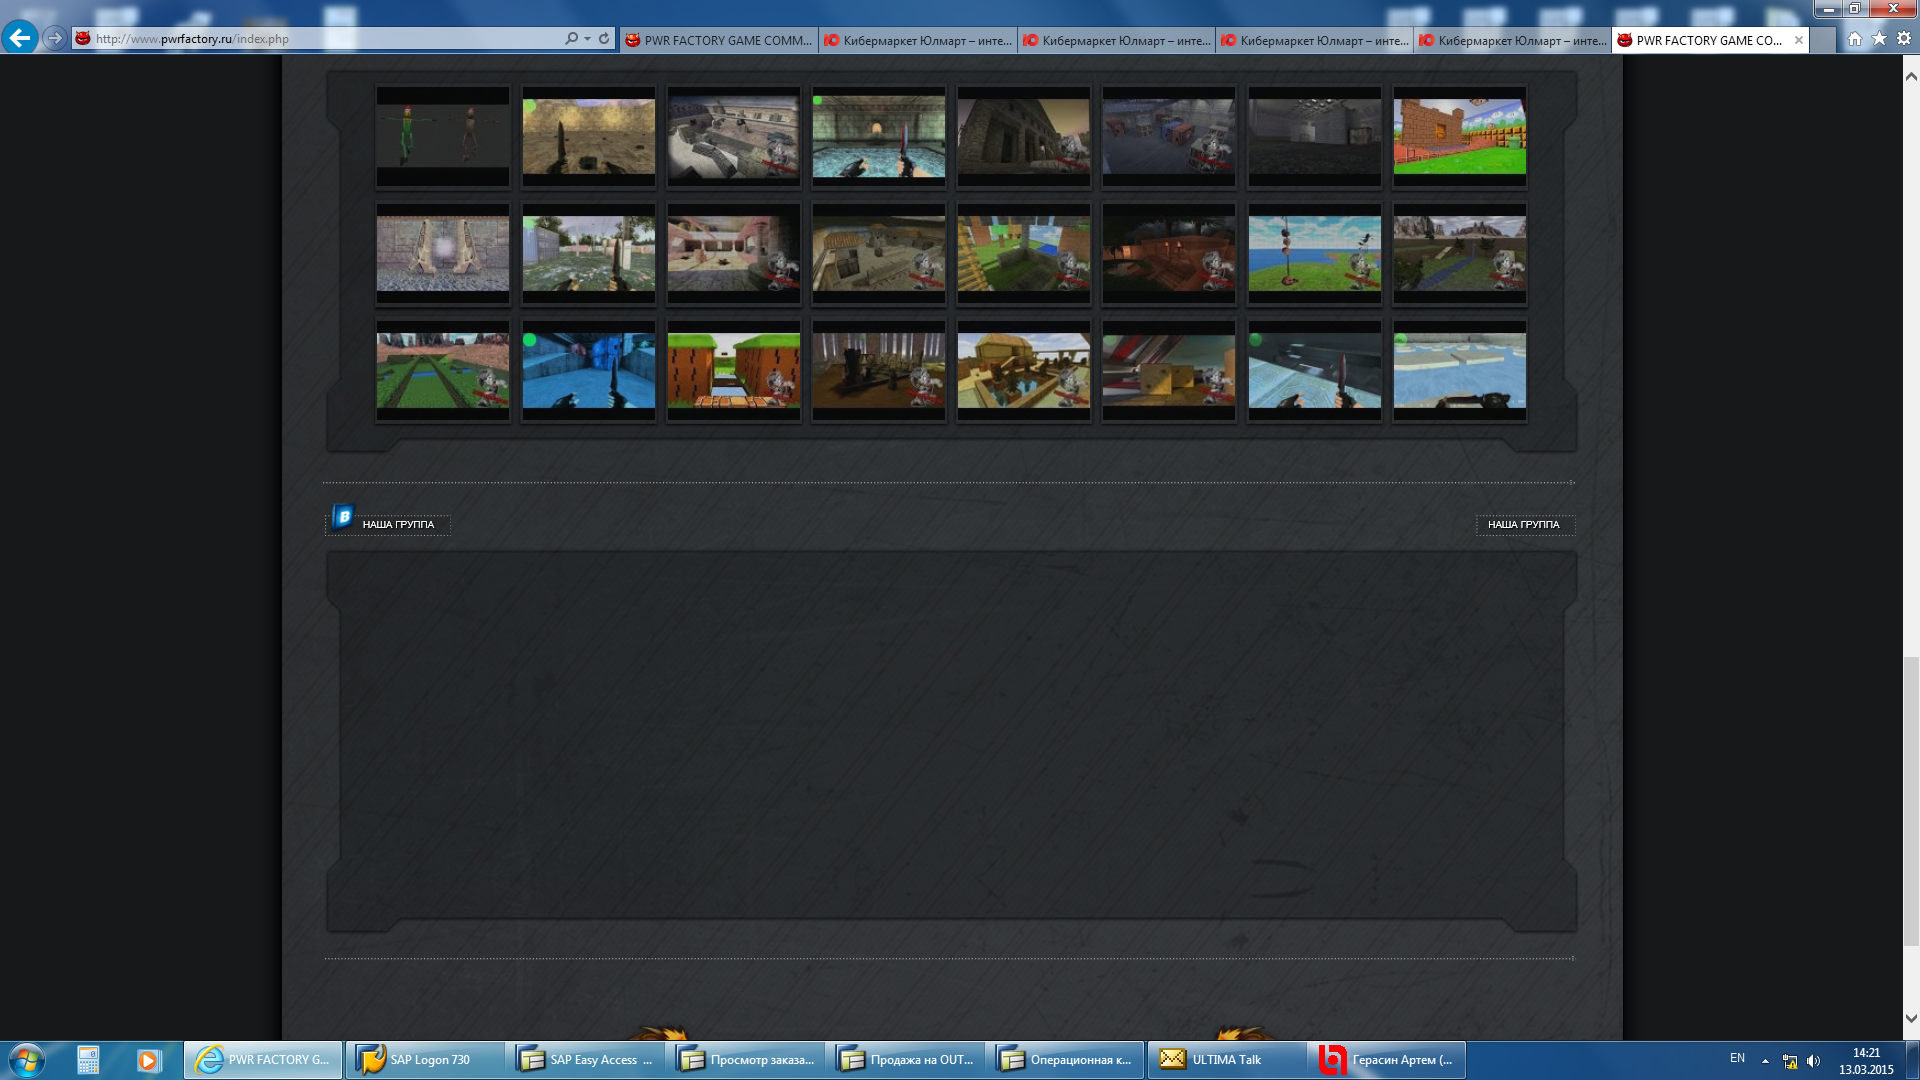Open Favorites star icon
This screenshot has height=1080, width=1920.
click(1879, 38)
